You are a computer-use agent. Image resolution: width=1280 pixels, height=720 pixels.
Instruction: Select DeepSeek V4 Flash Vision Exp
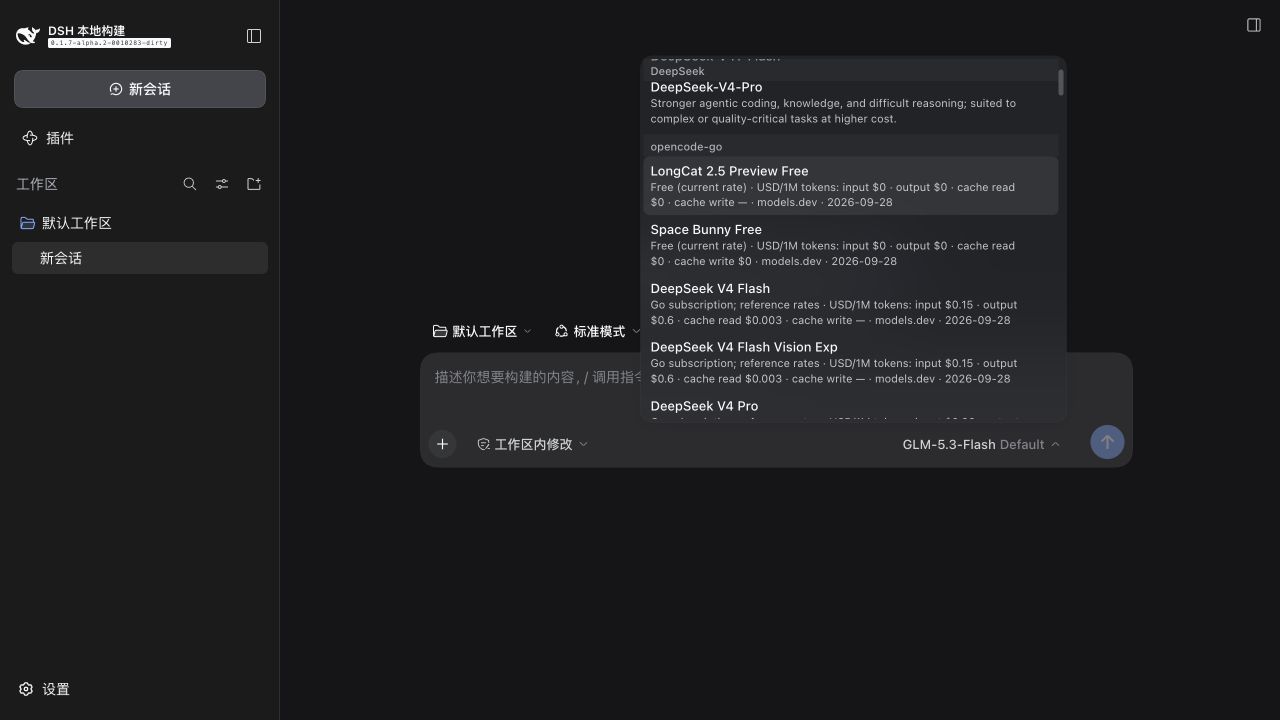coord(851,363)
